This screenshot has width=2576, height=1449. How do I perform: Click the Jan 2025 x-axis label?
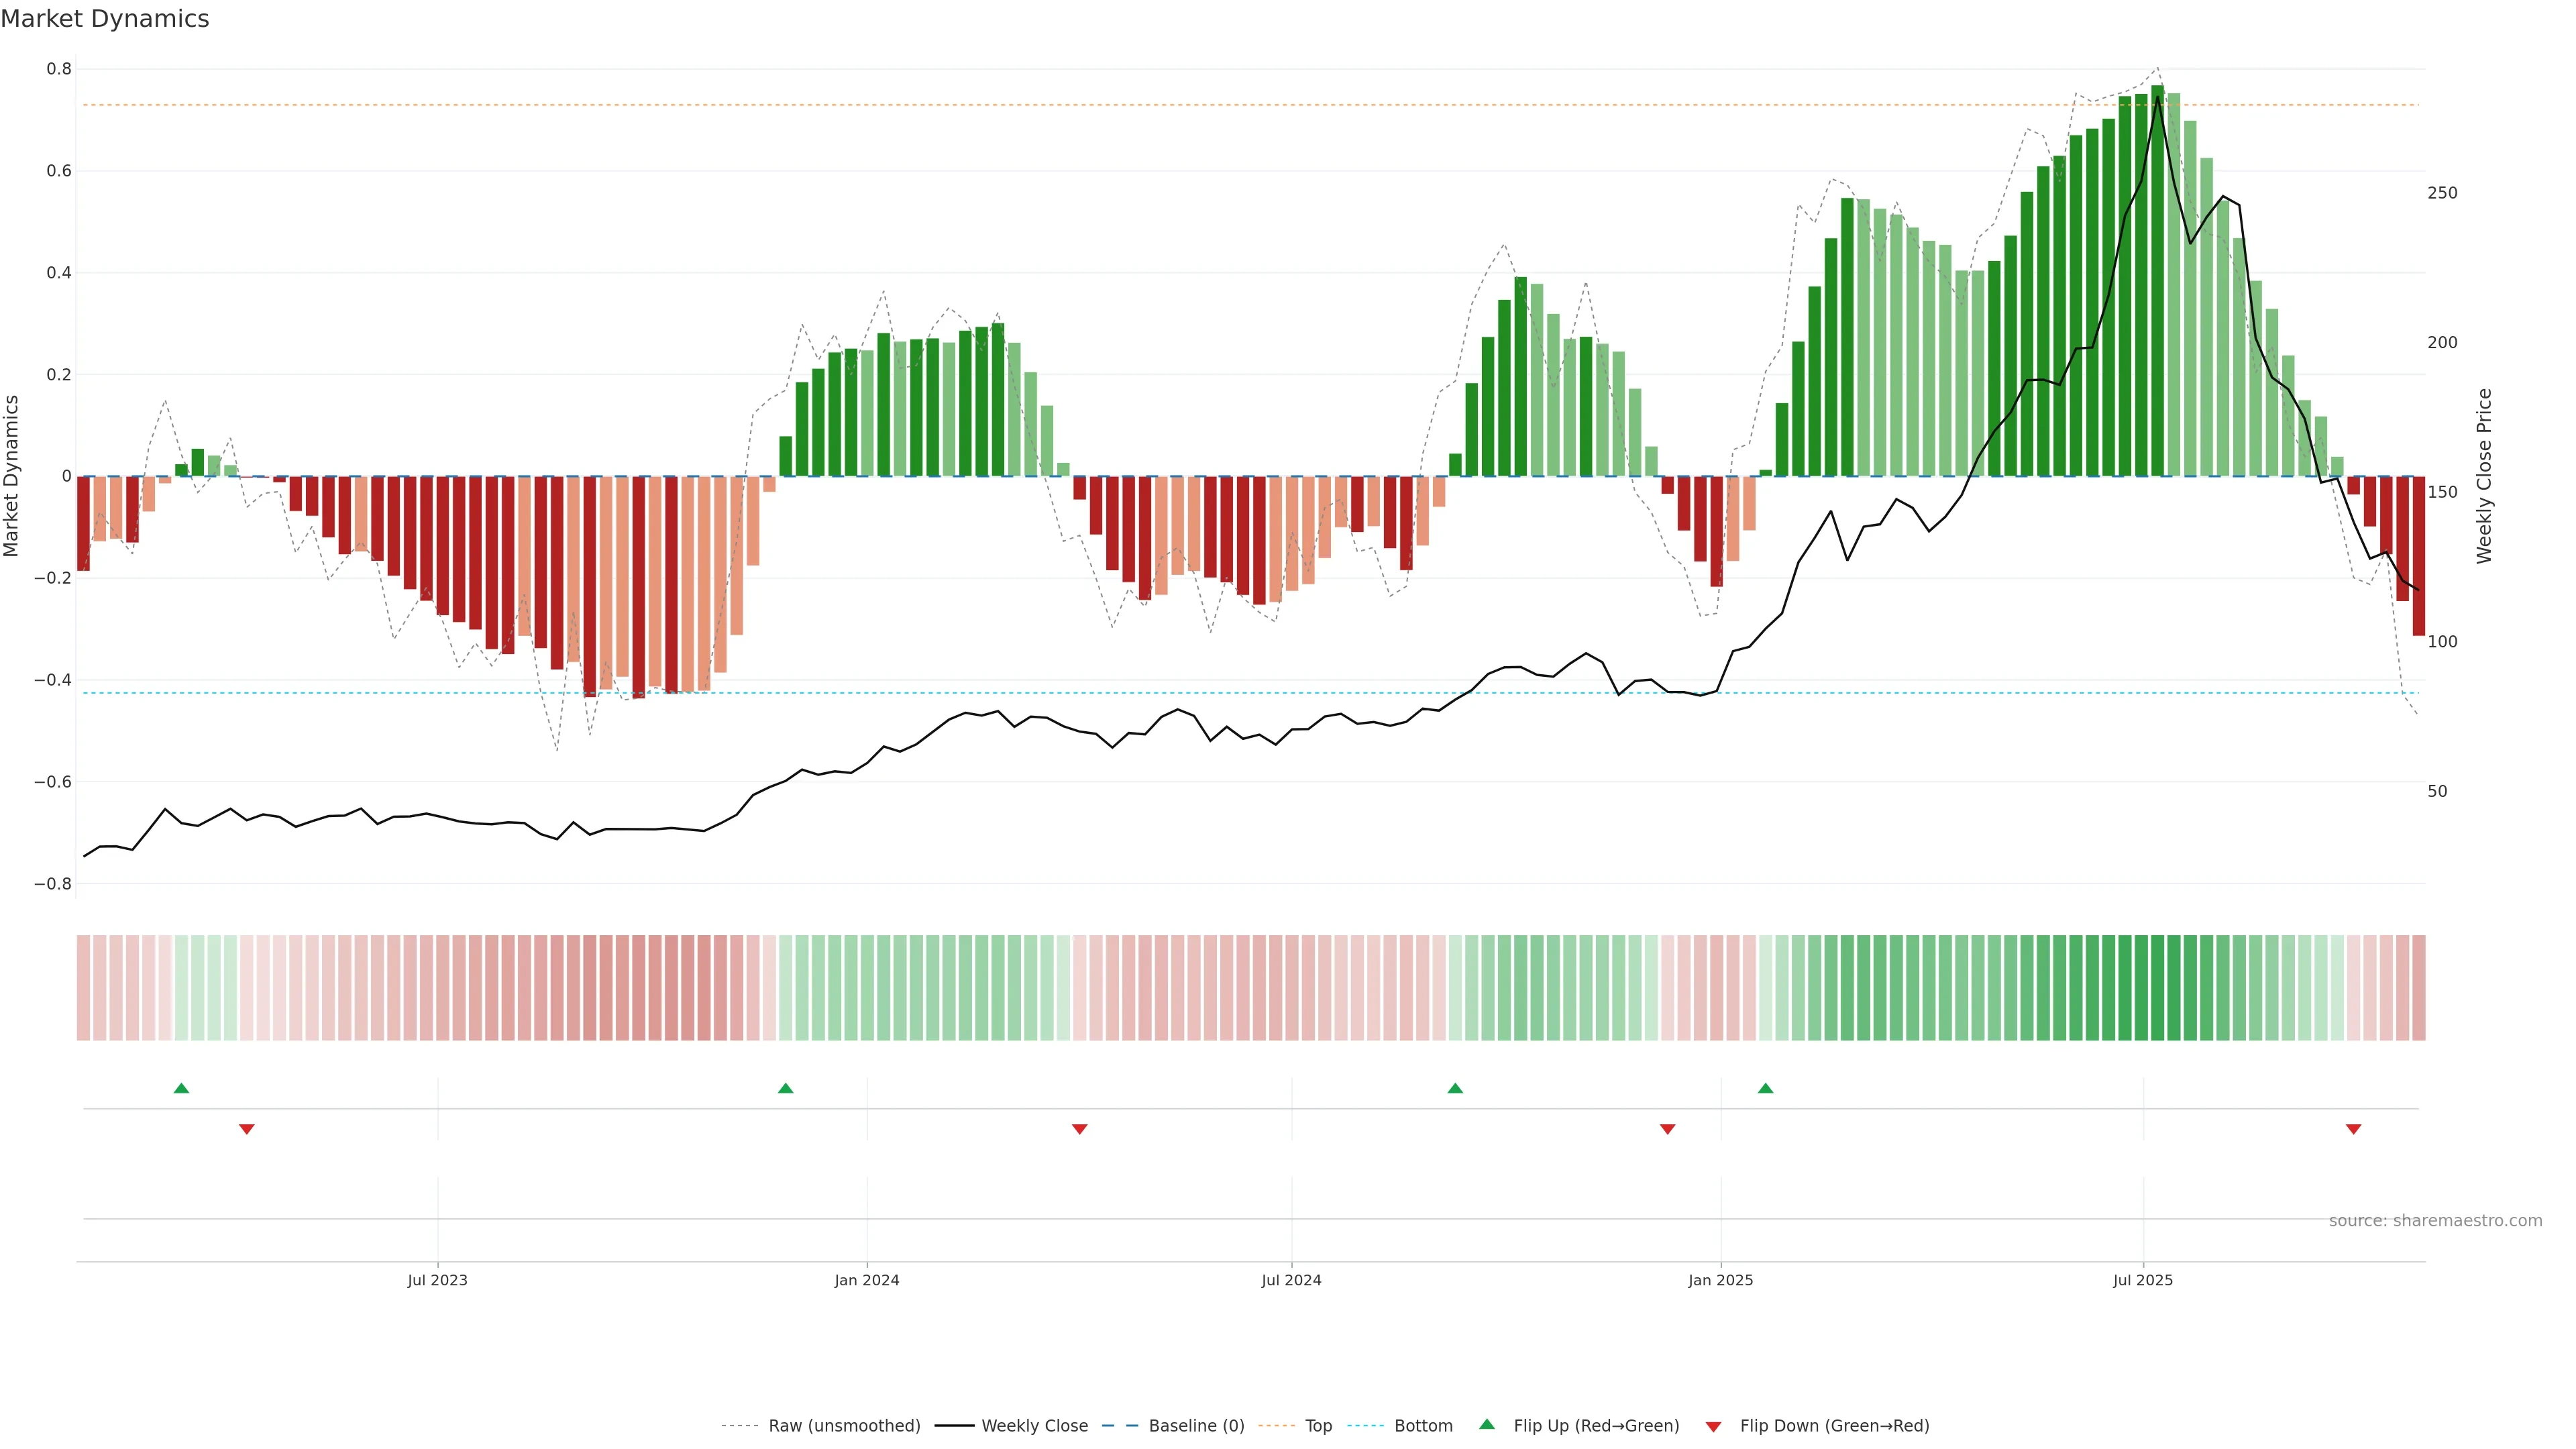coord(1720,1280)
